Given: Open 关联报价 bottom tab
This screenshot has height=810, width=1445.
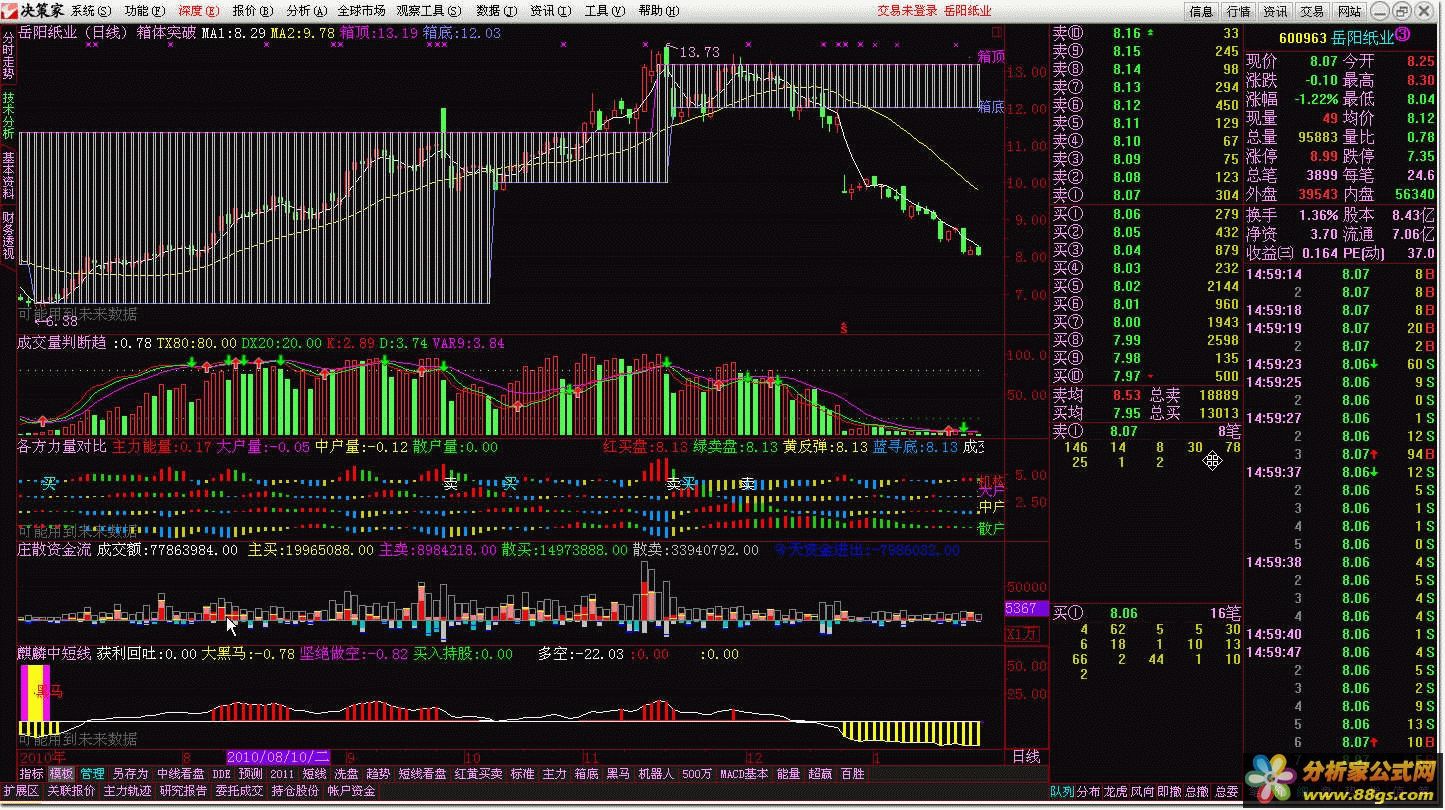Looking at the screenshot, I should click(71, 791).
